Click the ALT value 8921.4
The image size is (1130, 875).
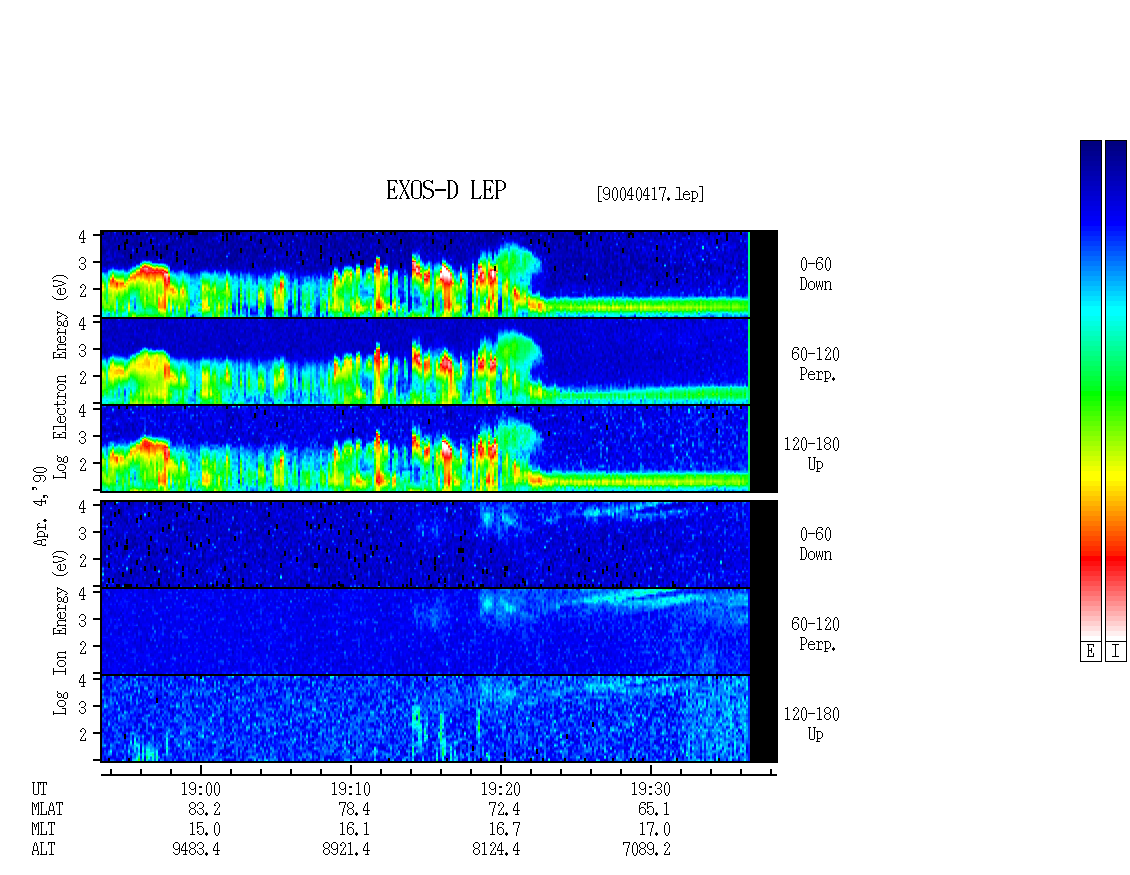tap(347, 850)
